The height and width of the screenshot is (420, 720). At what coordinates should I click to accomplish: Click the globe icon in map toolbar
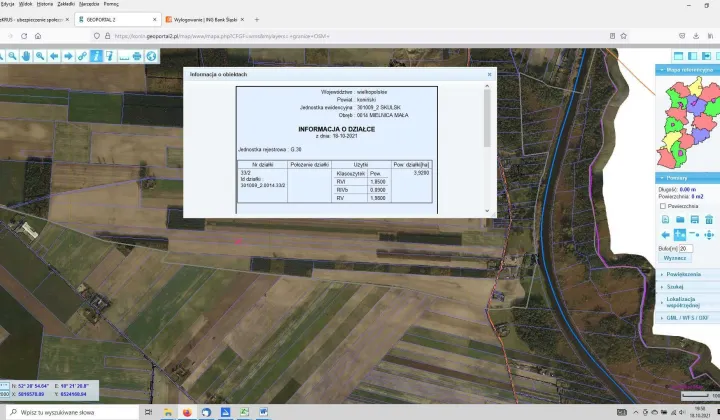pyautogui.click(x=152, y=56)
